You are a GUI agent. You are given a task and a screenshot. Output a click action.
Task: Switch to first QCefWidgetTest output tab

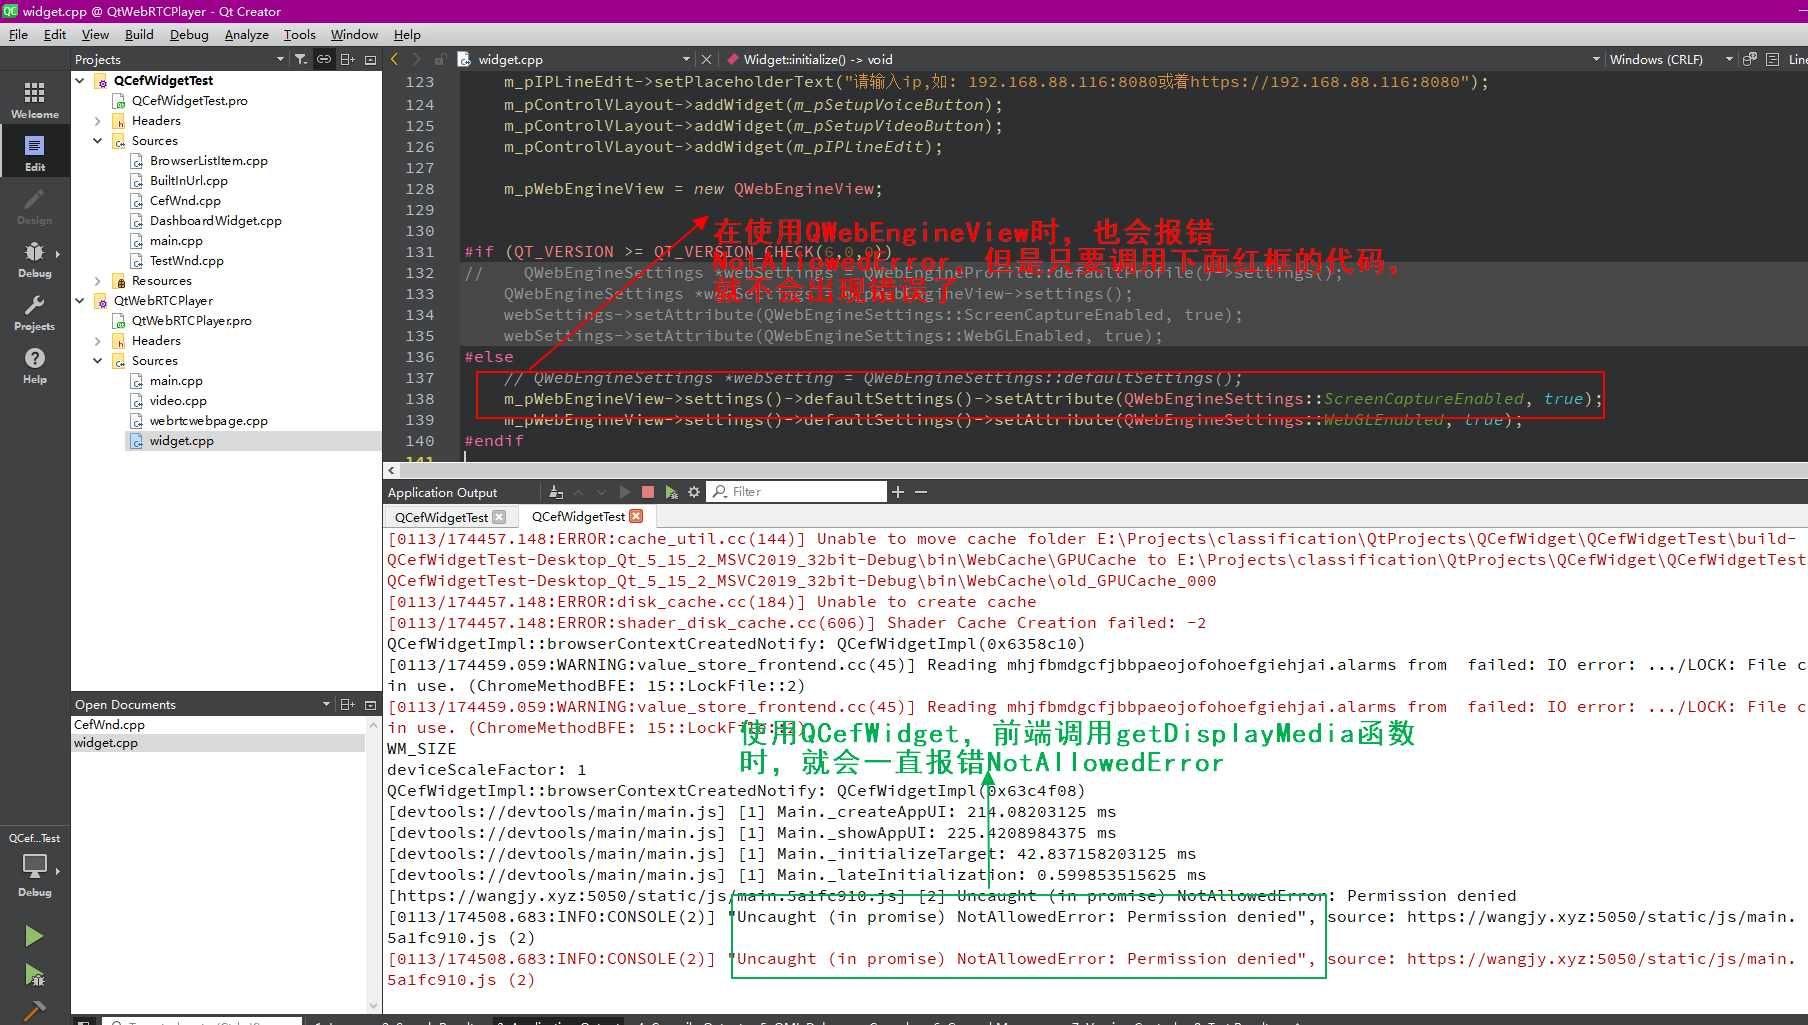441,517
